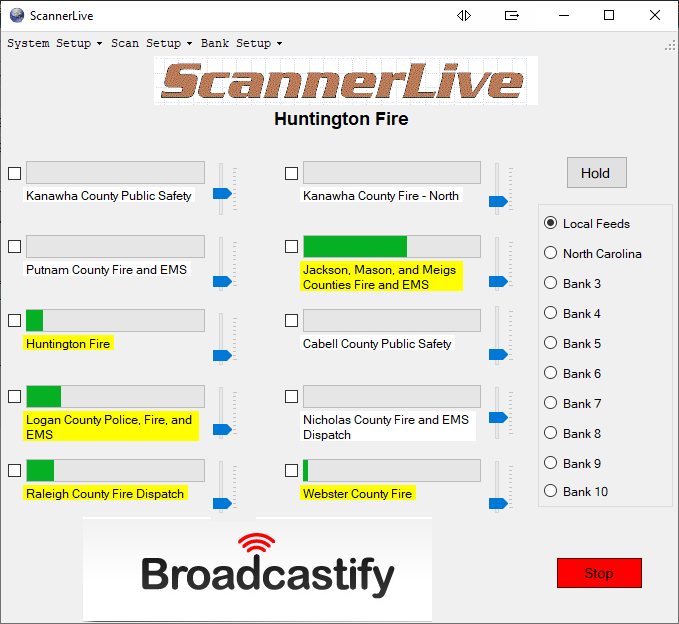The width and height of the screenshot is (679, 624).
Task: Select the Local Feeds radio button
Action: click(x=550, y=223)
